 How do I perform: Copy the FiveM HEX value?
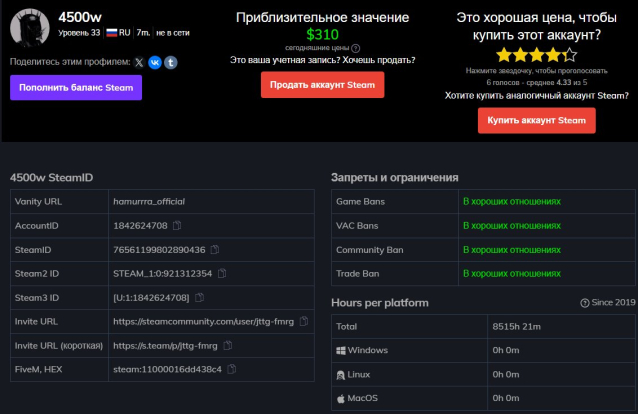pos(232,369)
